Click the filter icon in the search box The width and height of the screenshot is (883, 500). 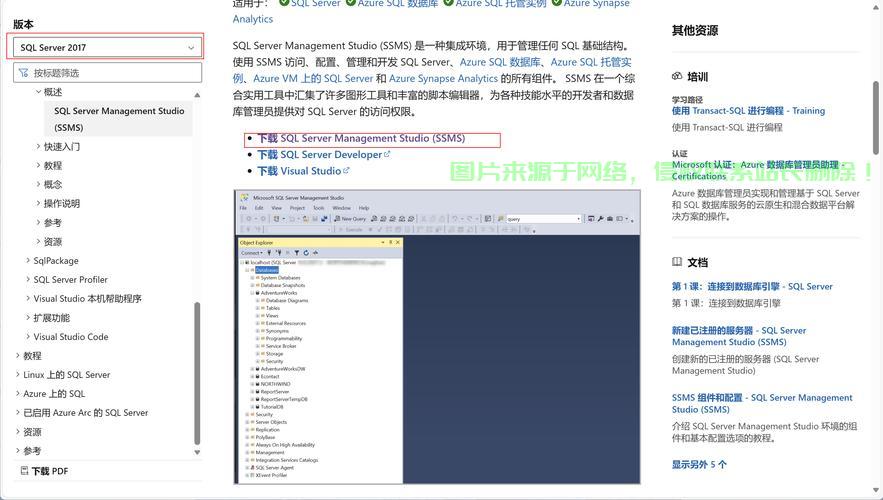pos(24,73)
